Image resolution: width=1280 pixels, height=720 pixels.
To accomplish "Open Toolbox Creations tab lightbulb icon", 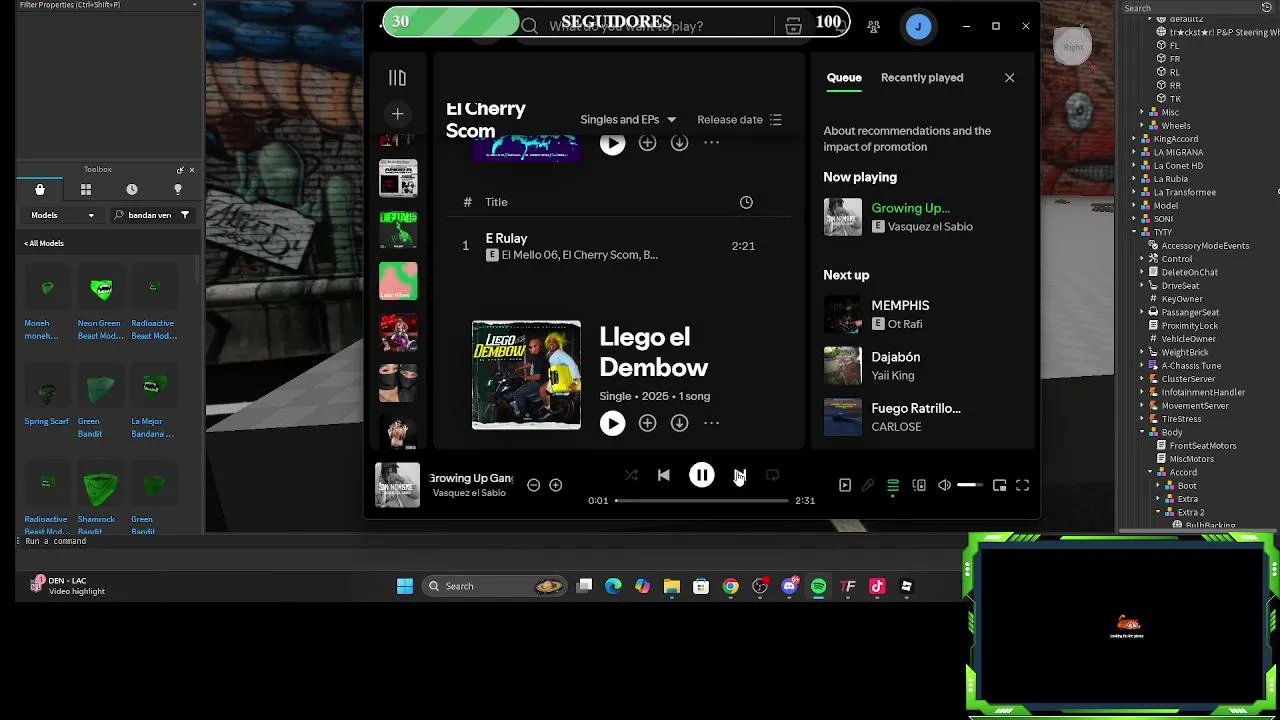I will pos(178,189).
